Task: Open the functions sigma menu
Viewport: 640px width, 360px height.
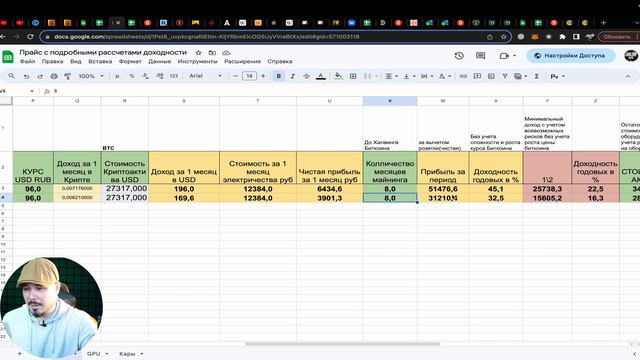Action: click(537, 76)
